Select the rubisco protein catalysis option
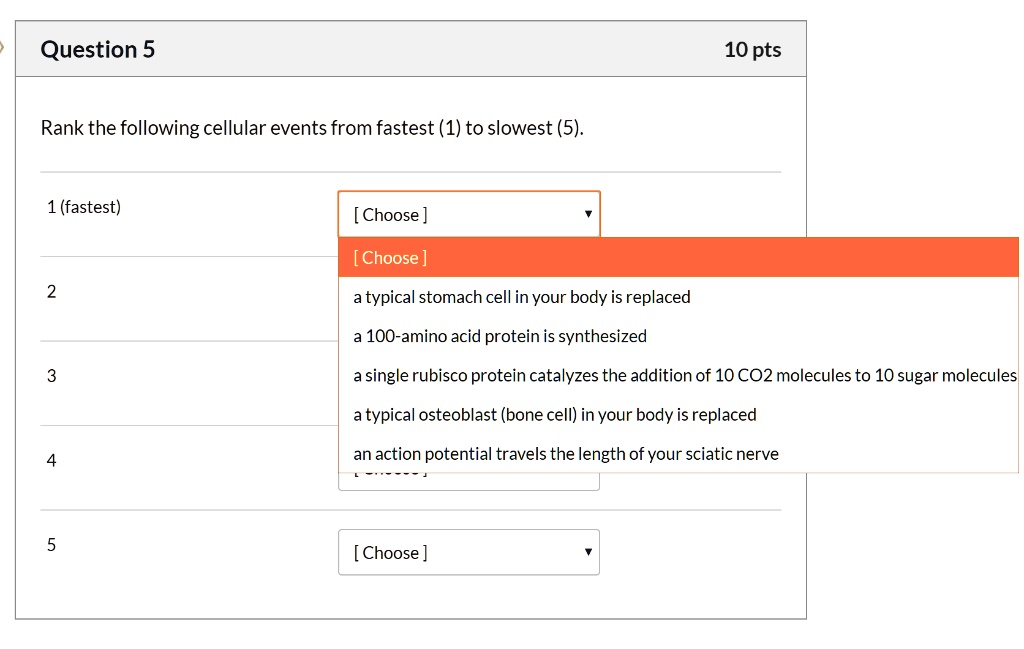Image resolution: width=1024 pixels, height=649 pixels. [685, 375]
